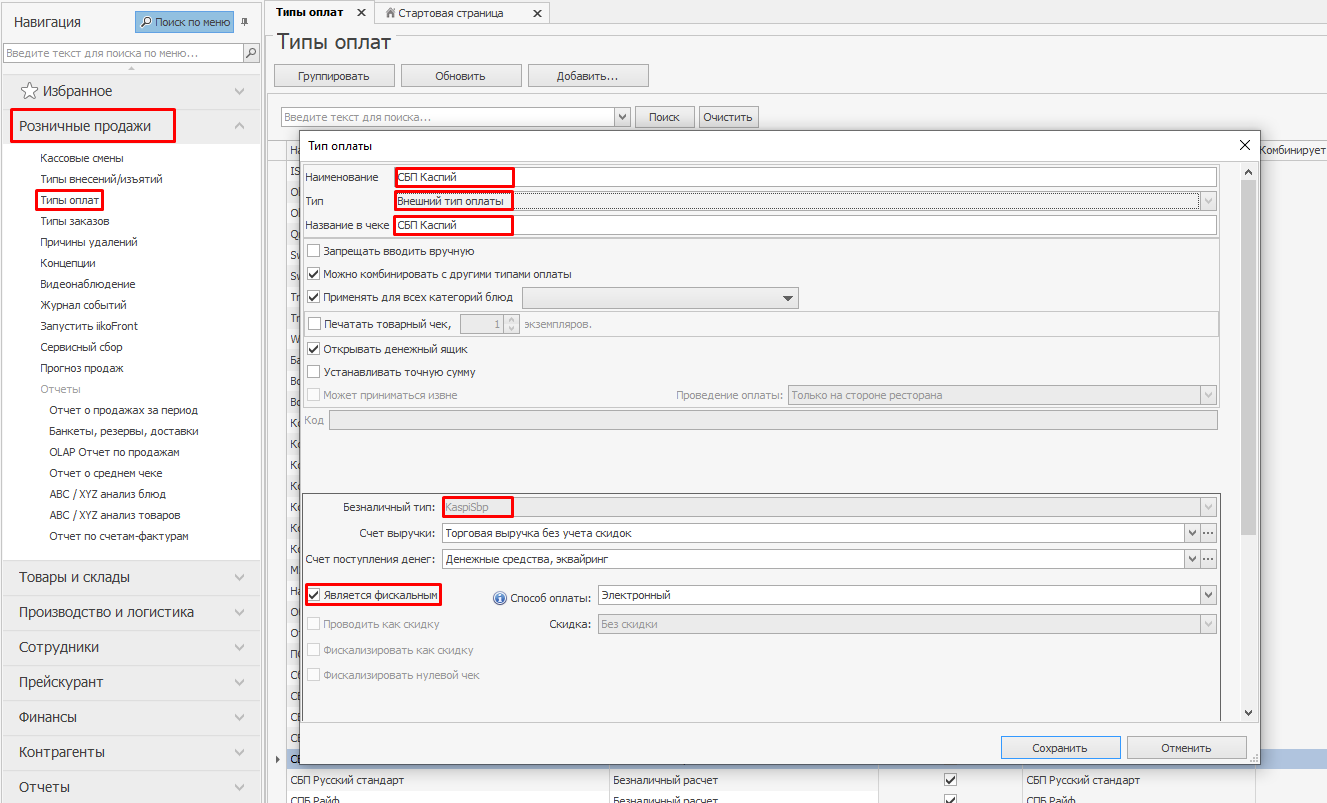Open Журнал событий menu item
Screen dimensions: 1327x803
[x=83, y=305]
